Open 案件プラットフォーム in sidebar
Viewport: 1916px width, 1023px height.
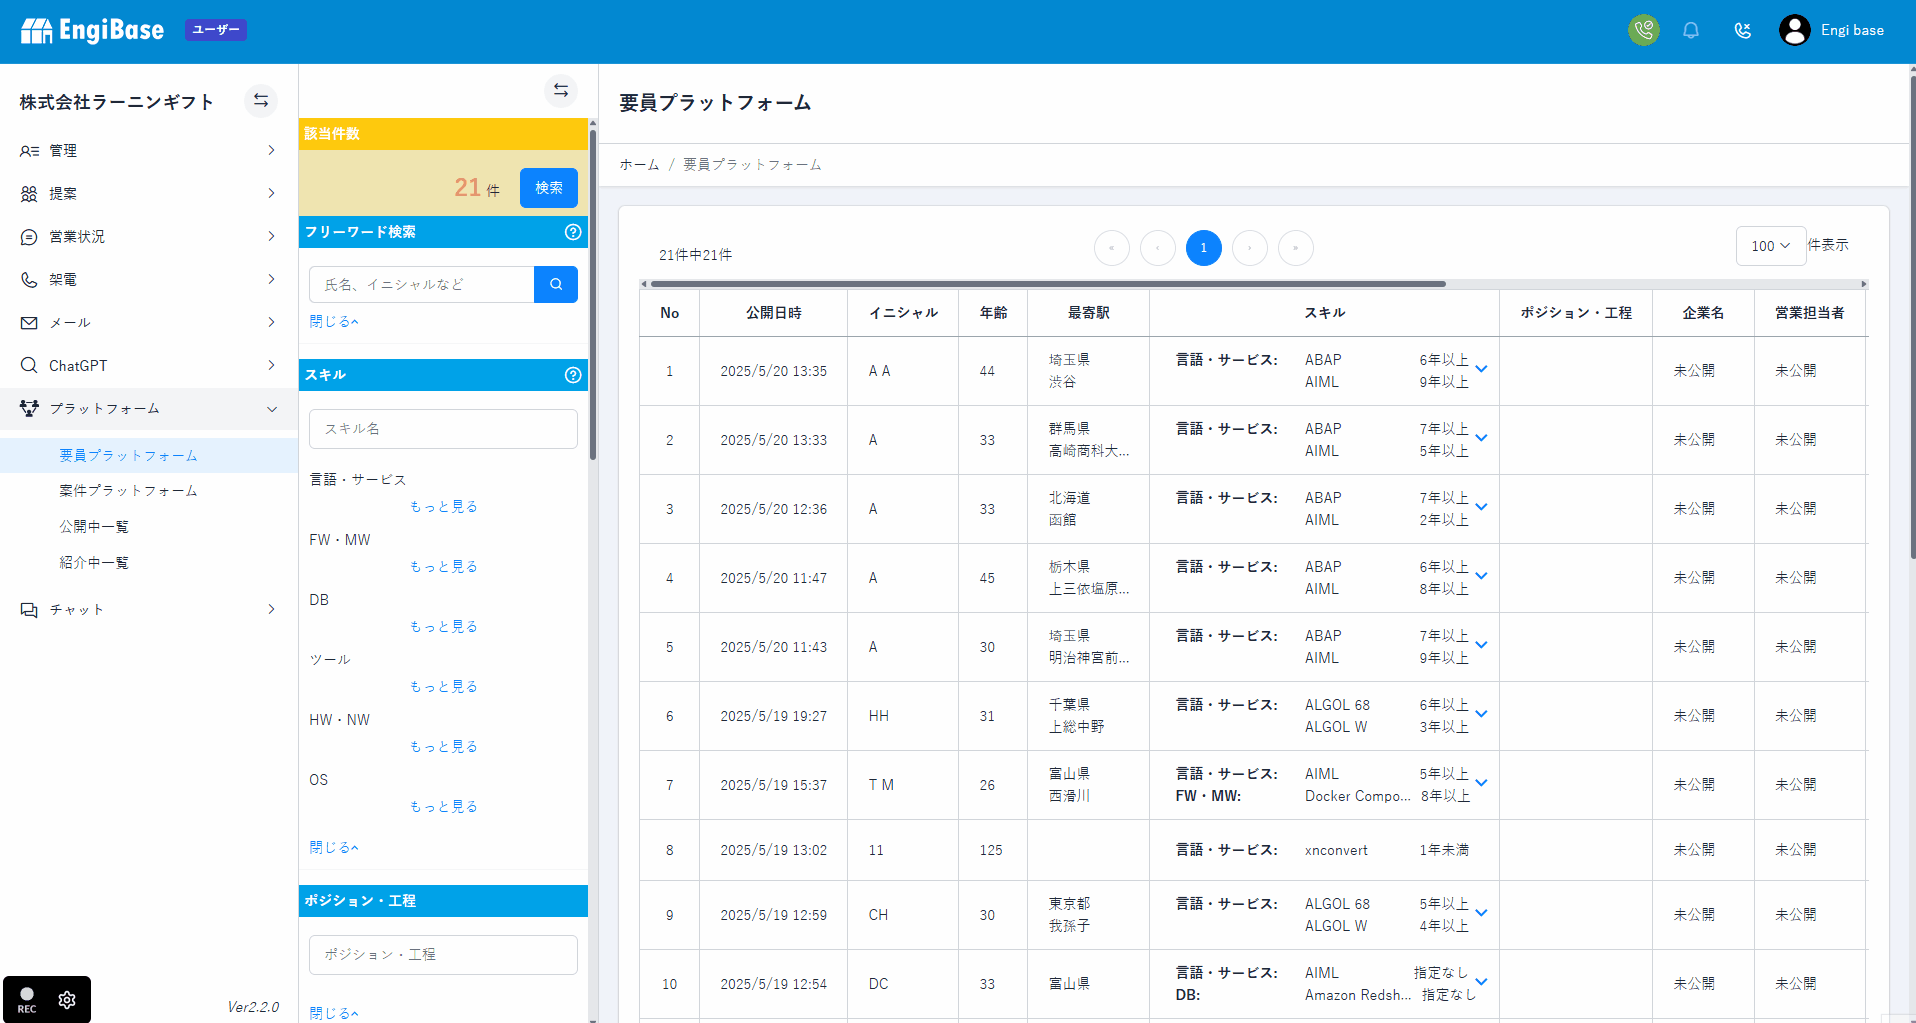click(128, 490)
